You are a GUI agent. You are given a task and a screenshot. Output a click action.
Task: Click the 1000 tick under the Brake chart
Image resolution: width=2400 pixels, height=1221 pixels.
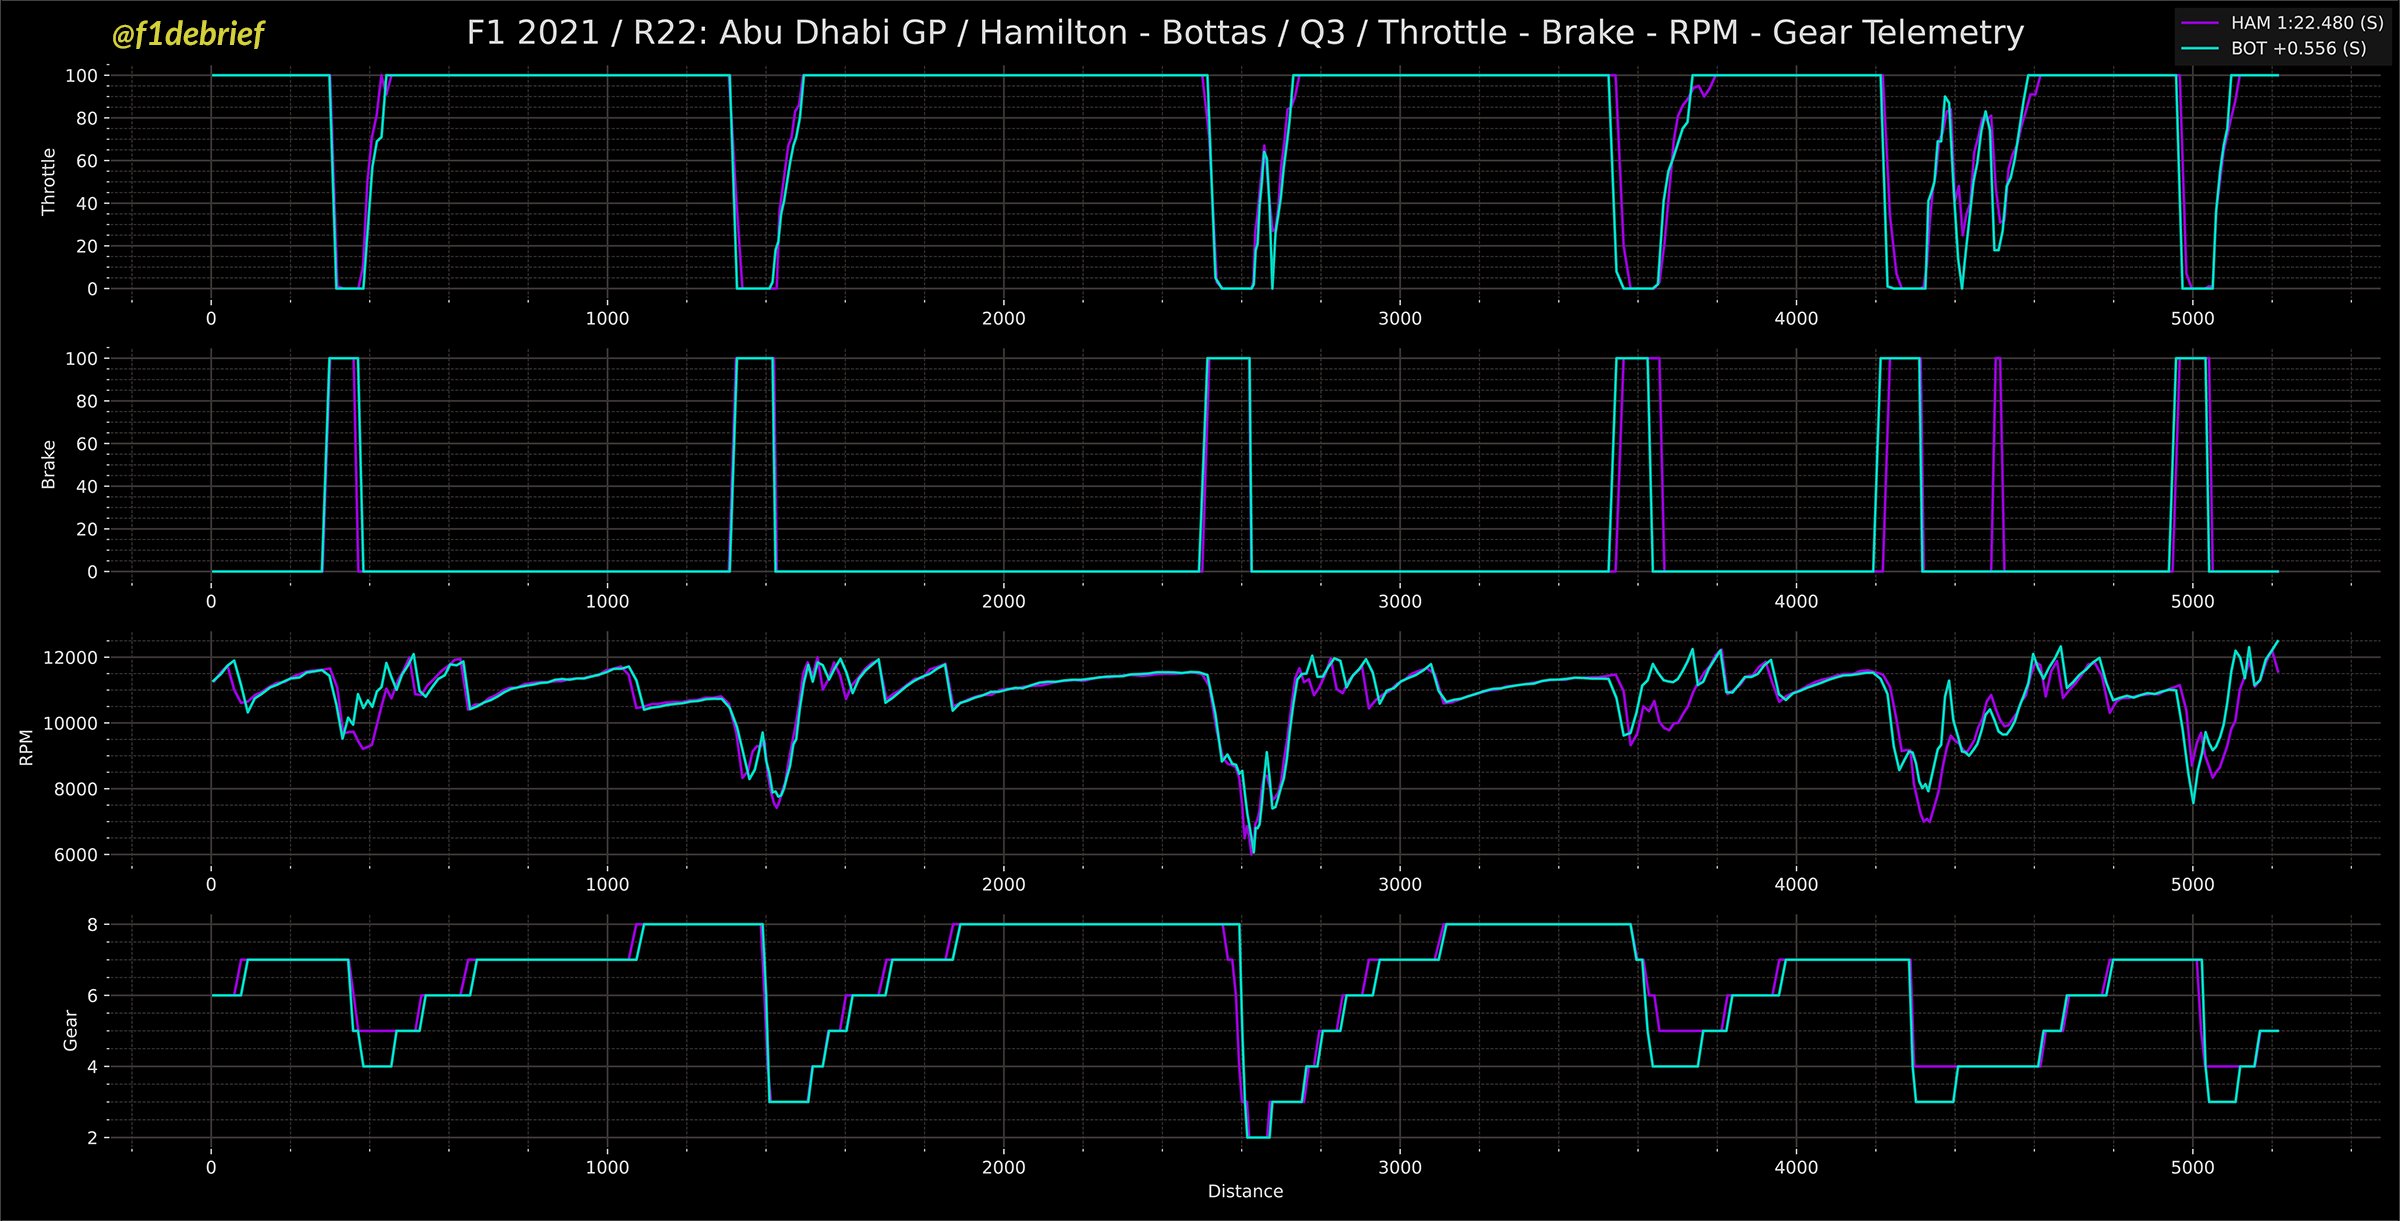pos(607,601)
